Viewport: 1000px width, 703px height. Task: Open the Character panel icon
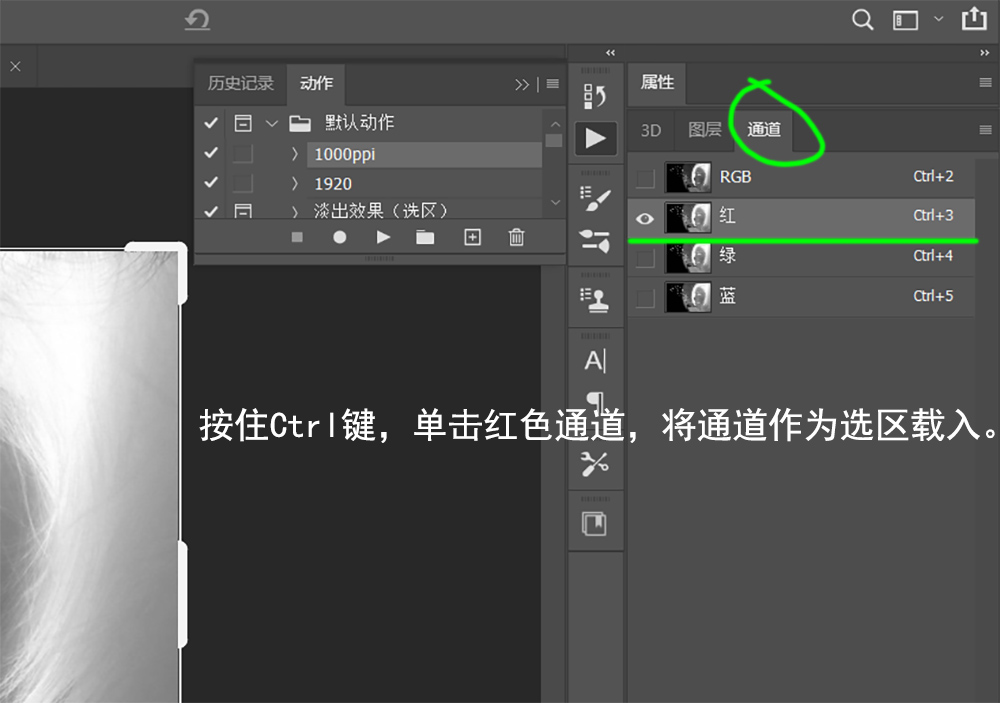point(596,360)
